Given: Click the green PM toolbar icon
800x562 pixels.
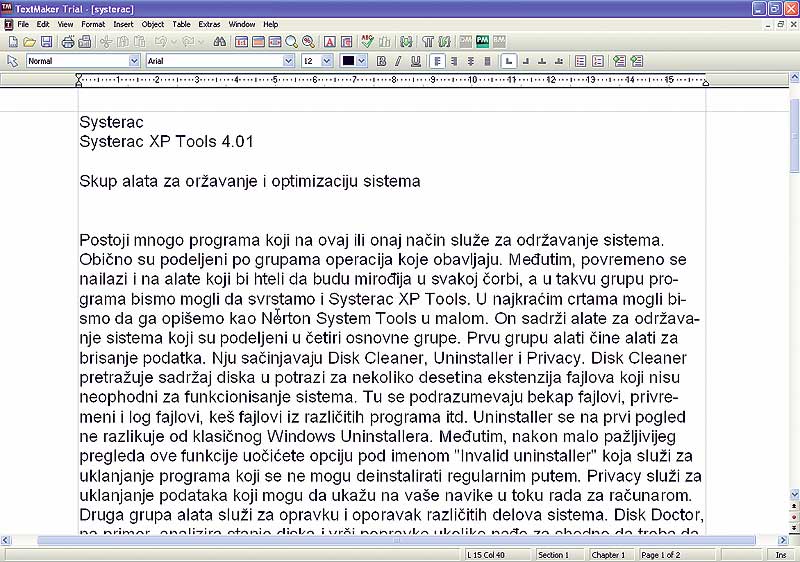Looking at the screenshot, I should click(x=482, y=42).
